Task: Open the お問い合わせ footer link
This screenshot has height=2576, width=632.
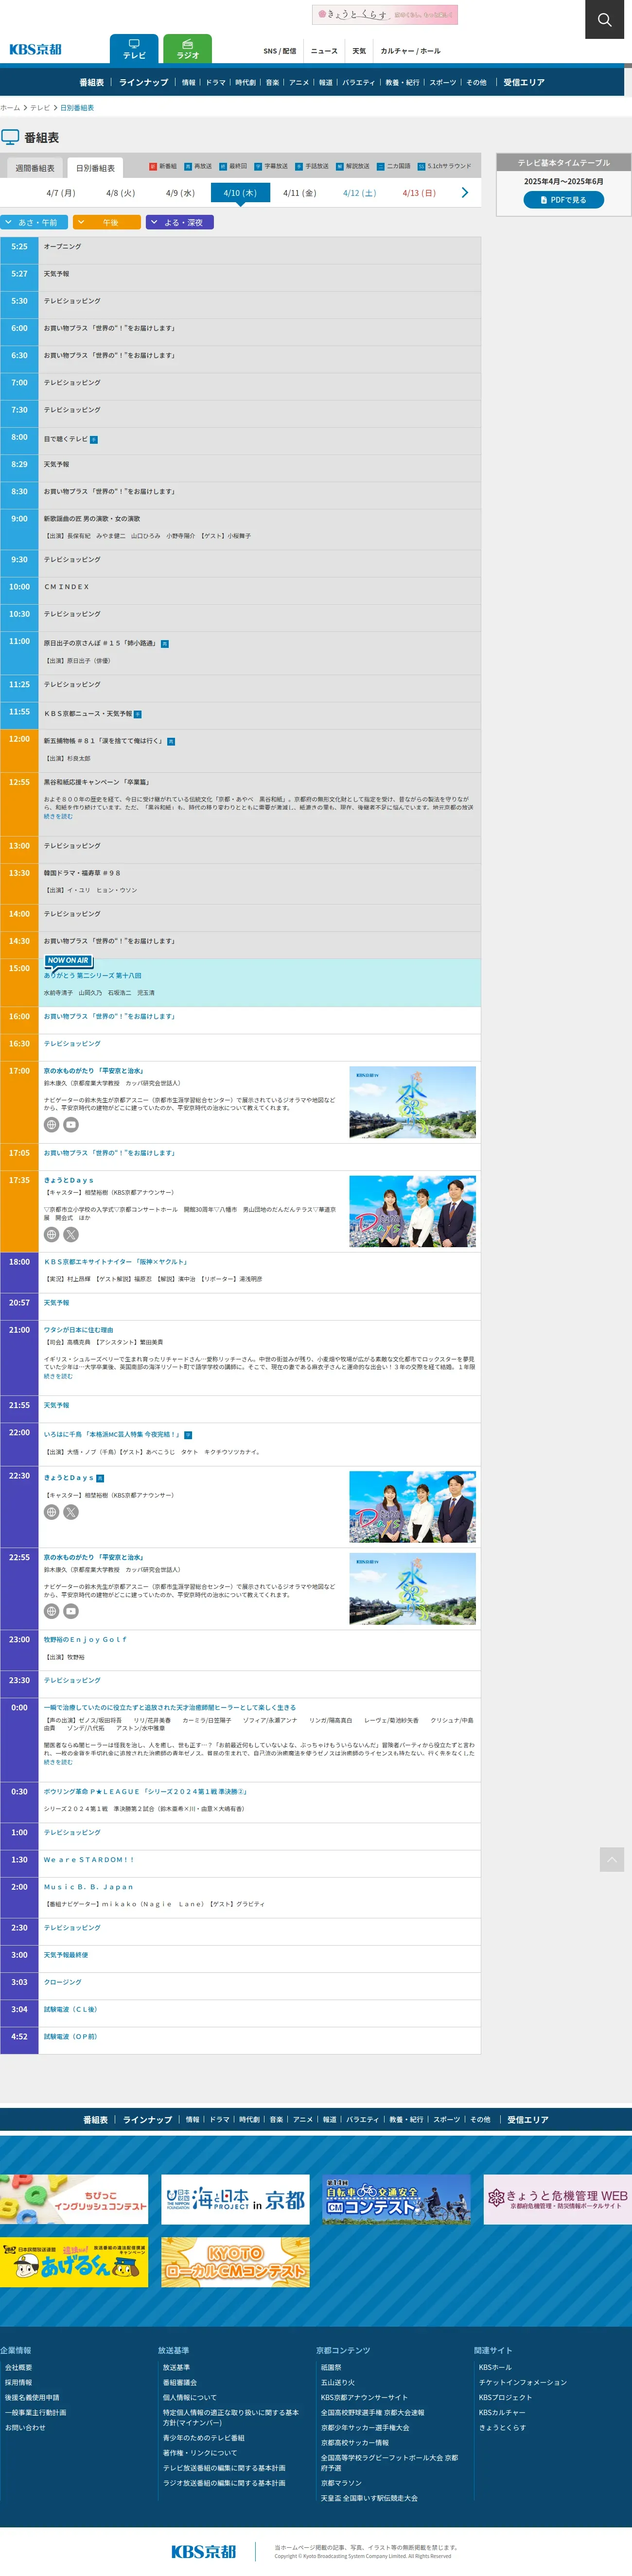Action: 25,2427
